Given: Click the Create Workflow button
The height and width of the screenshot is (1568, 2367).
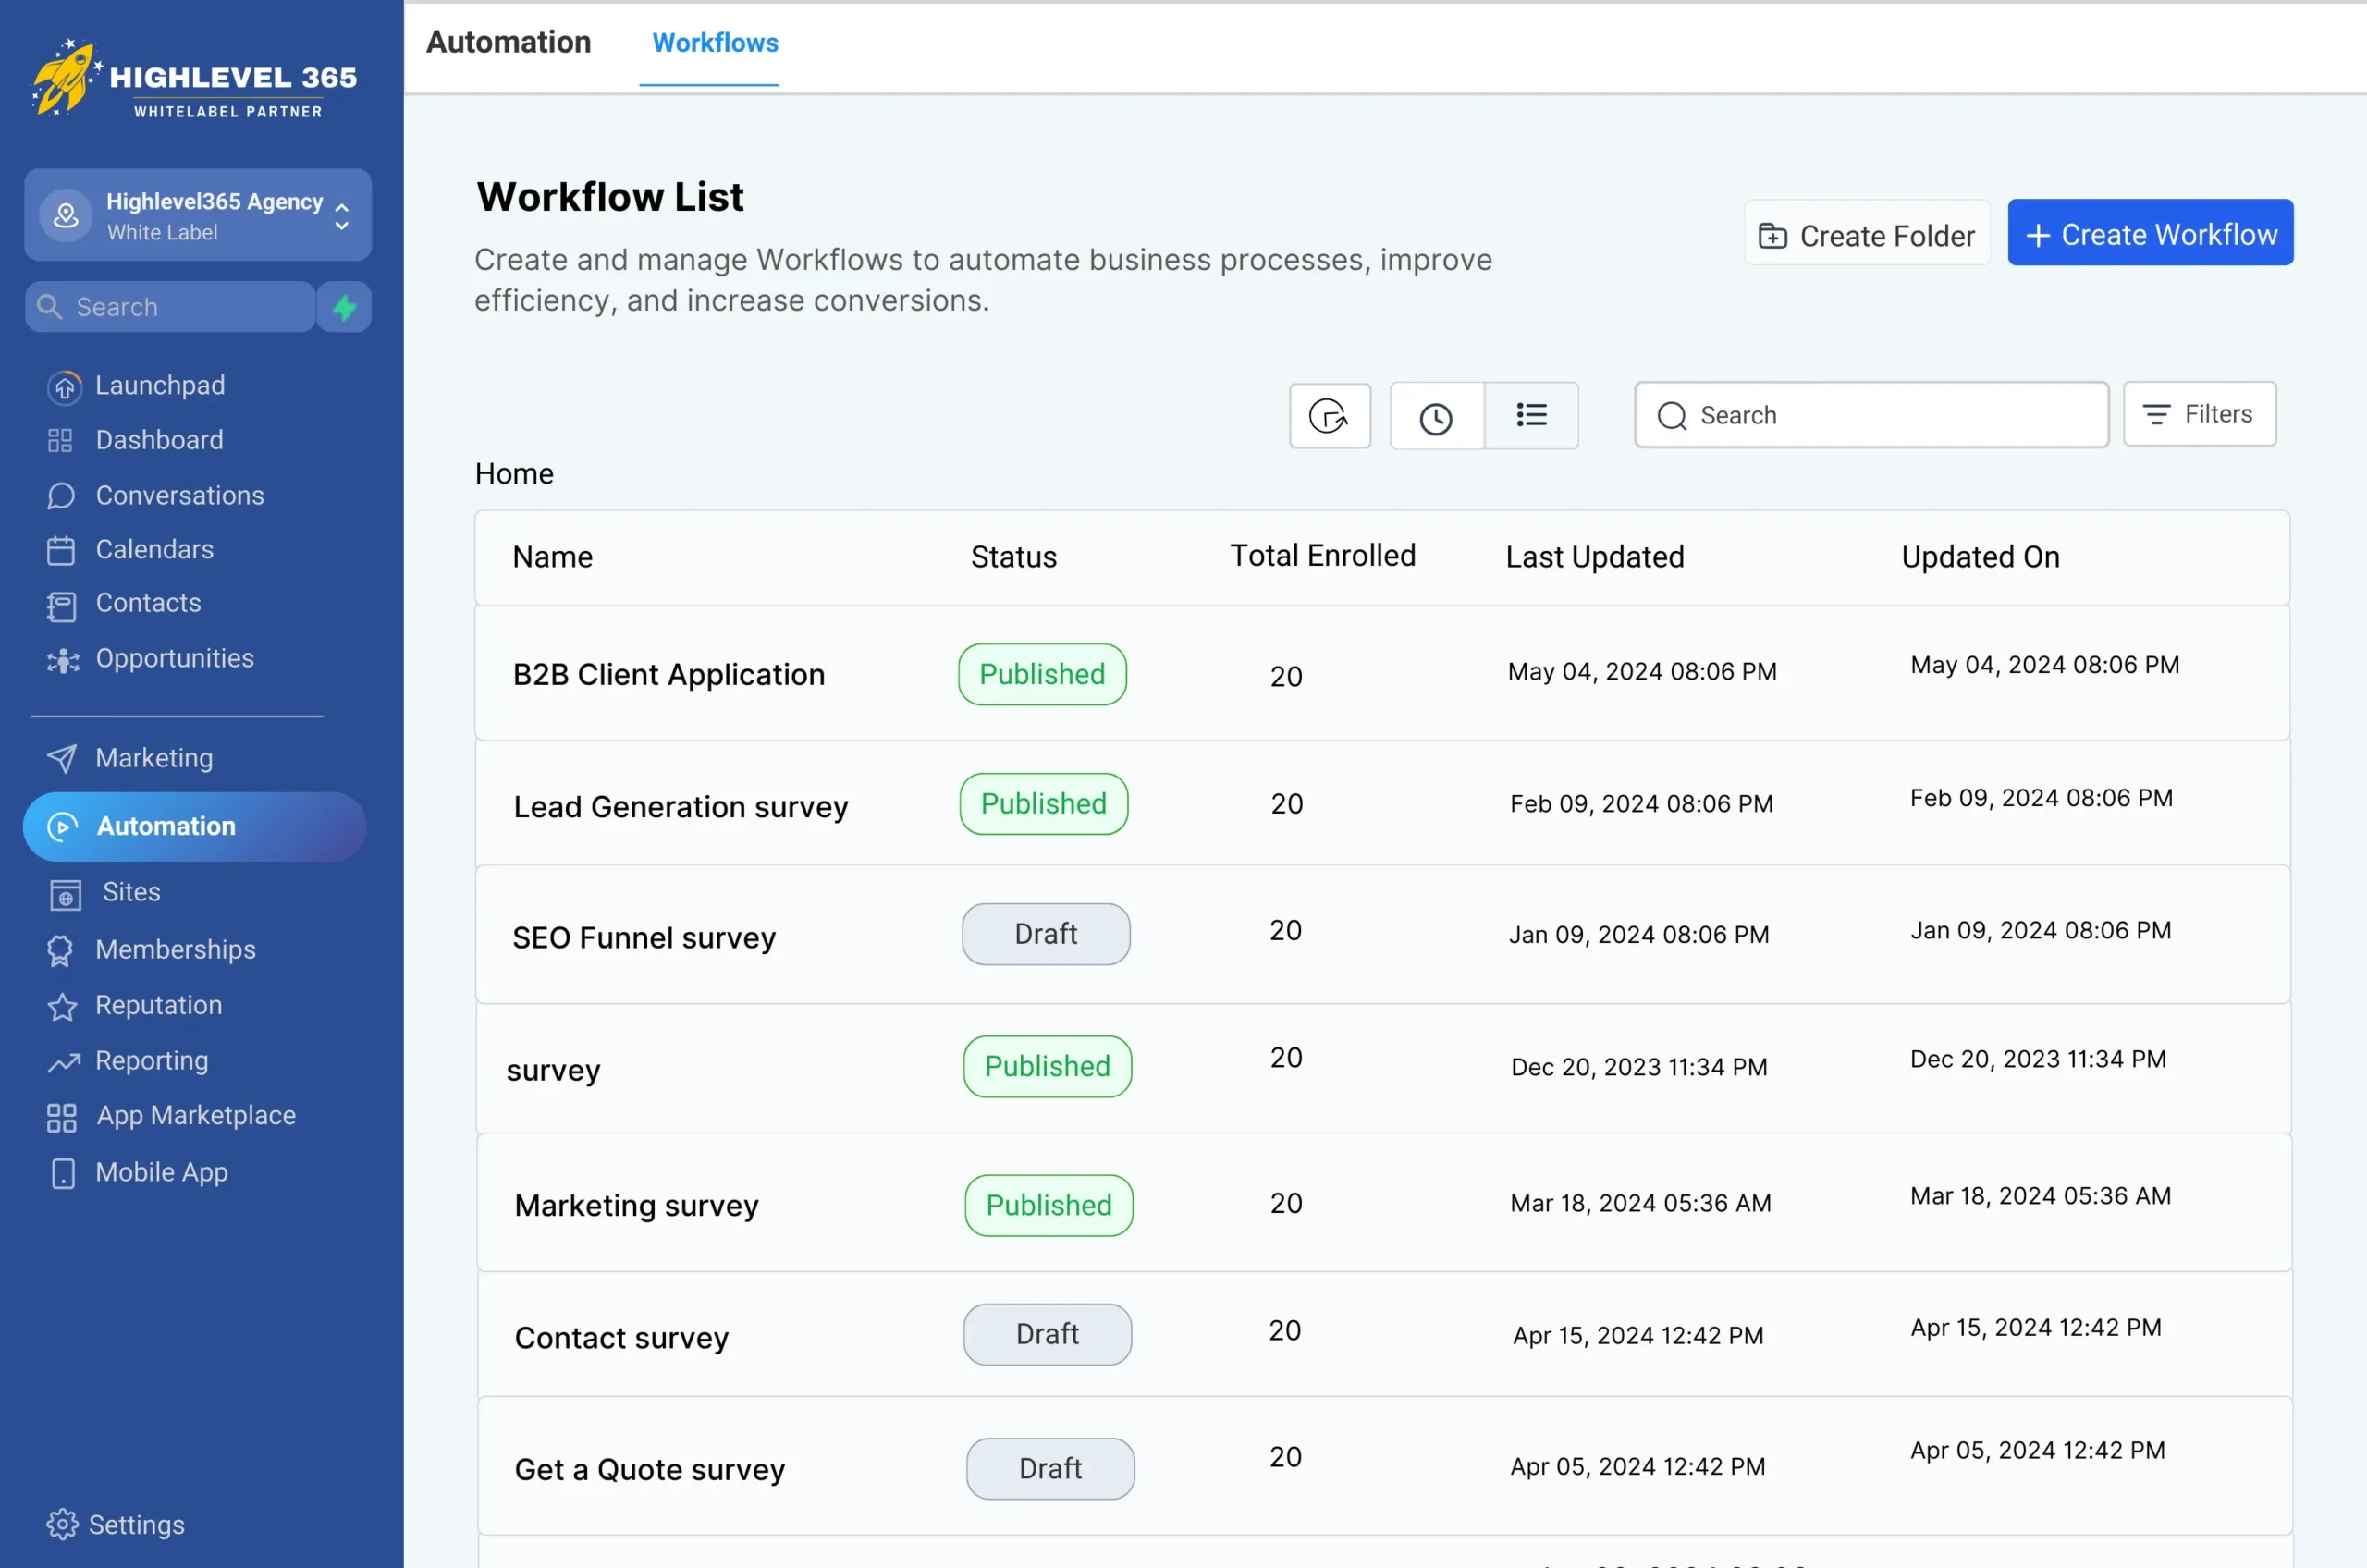Looking at the screenshot, I should (2150, 234).
